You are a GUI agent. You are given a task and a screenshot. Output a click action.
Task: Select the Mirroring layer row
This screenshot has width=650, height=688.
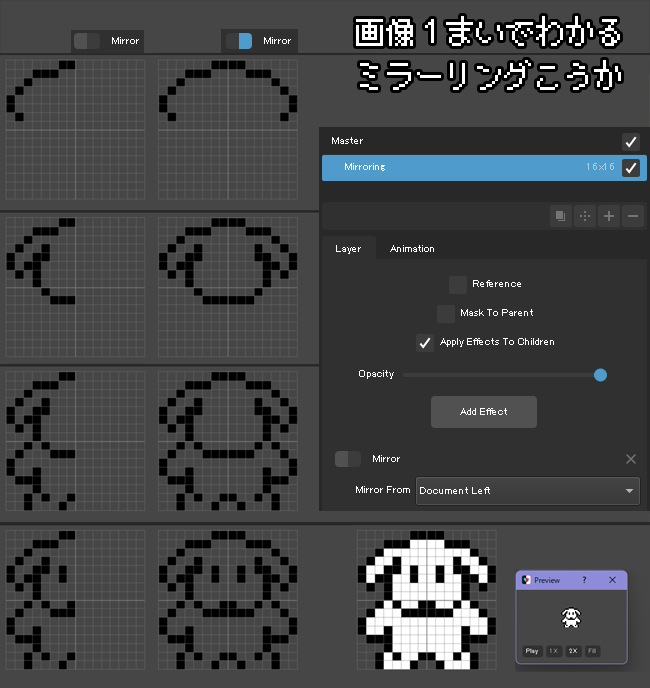tap(484, 168)
